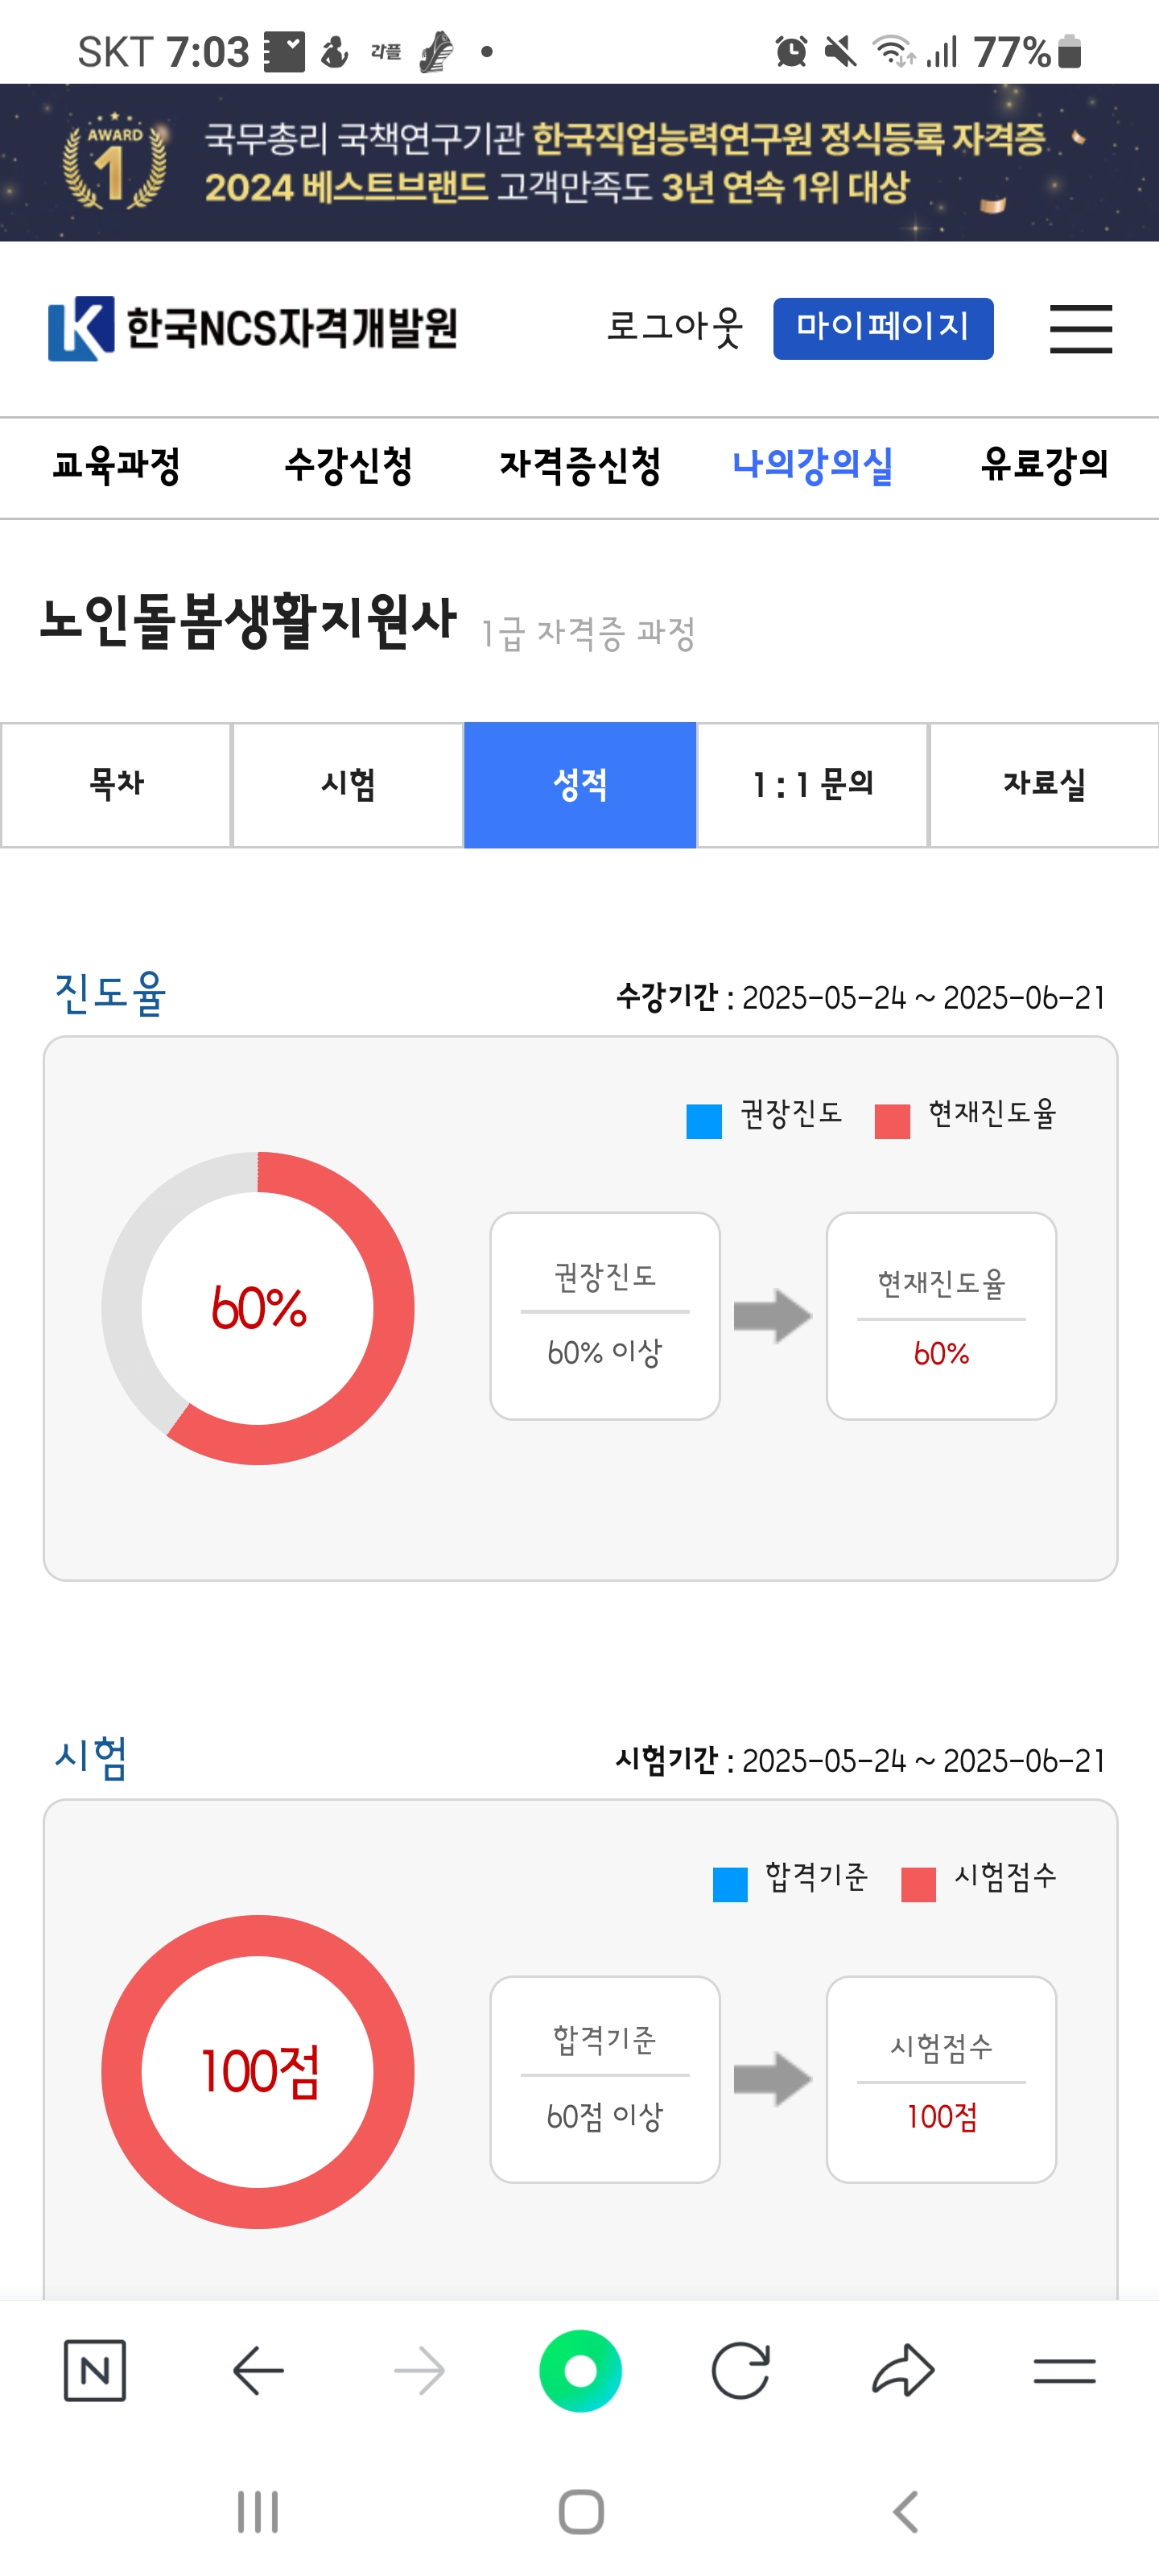This screenshot has height=2576, width=1159.
Task: Click the 로그아웃 link
Action: coord(675,327)
